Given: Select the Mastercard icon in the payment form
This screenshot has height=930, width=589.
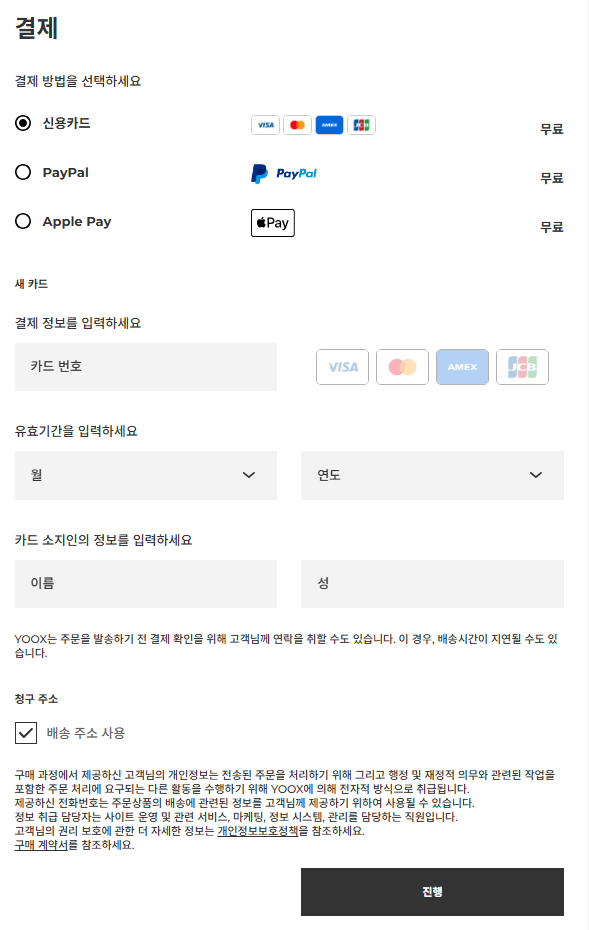Looking at the screenshot, I should 402,367.
